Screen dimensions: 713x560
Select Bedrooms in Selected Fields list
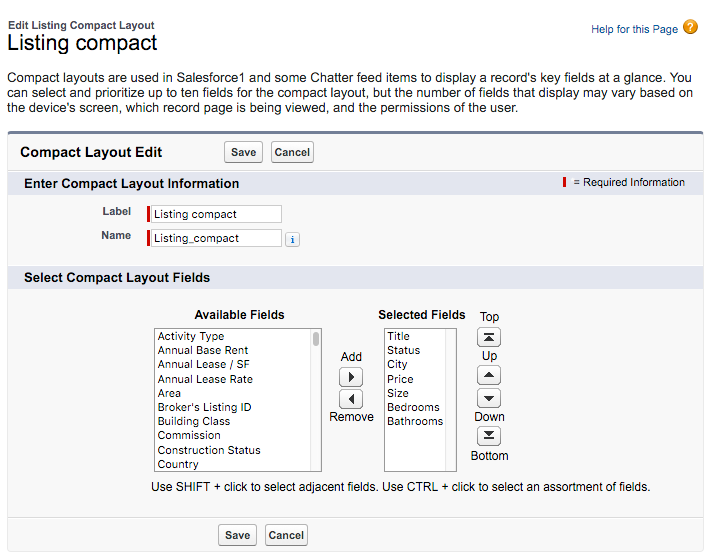pyautogui.click(x=413, y=407)
